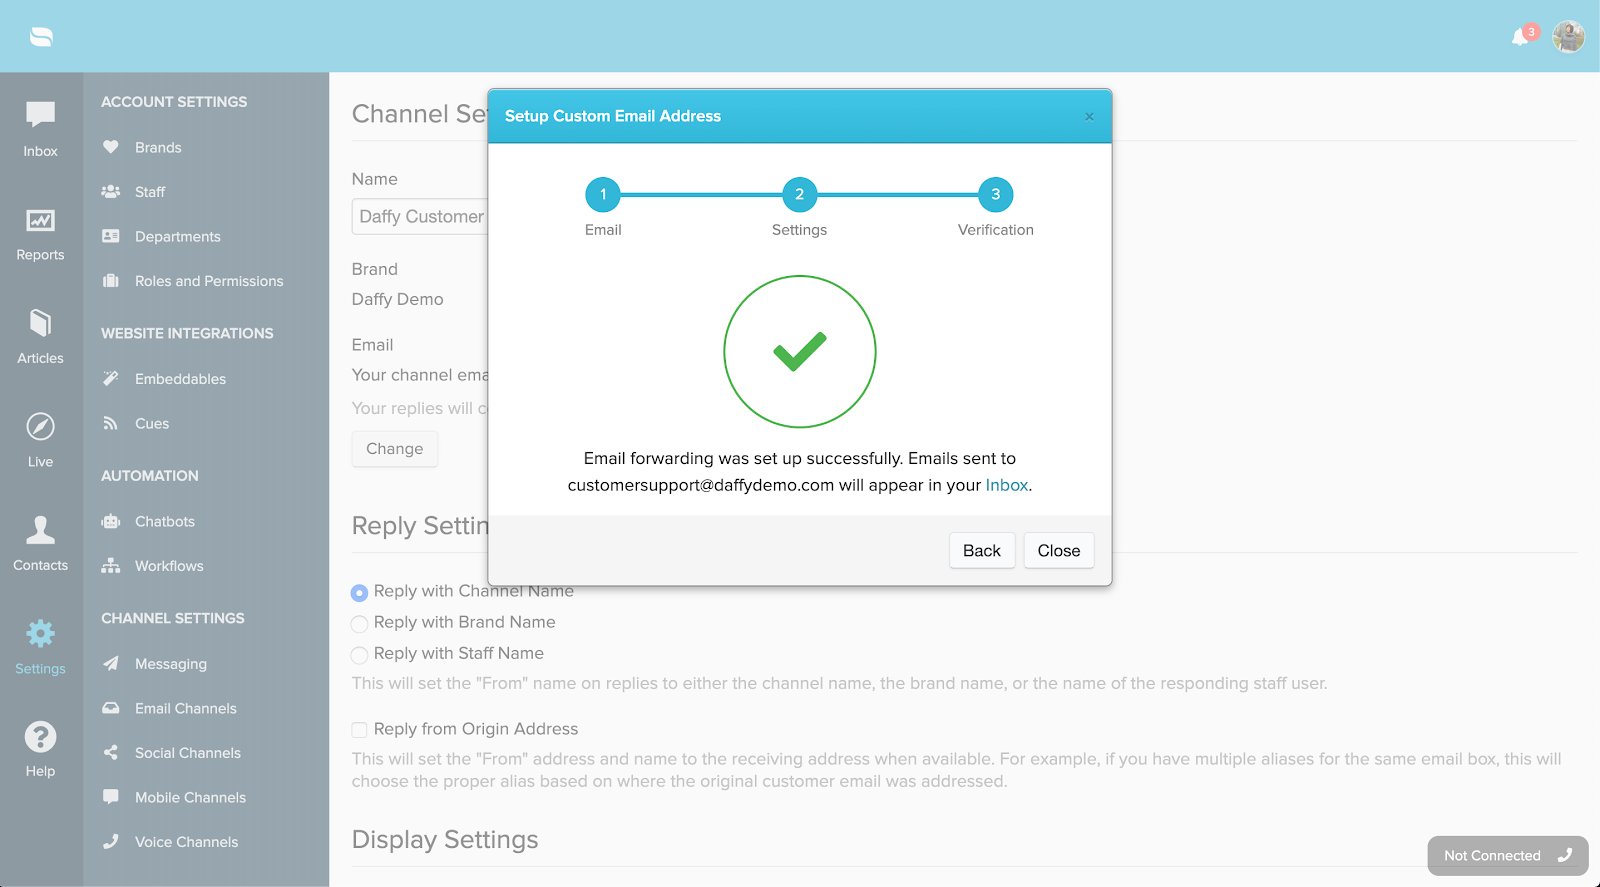The height and width of the screenshot is (887, 1600).
Task: Click the Roles and Permissions label
Action: click(209, 281)
